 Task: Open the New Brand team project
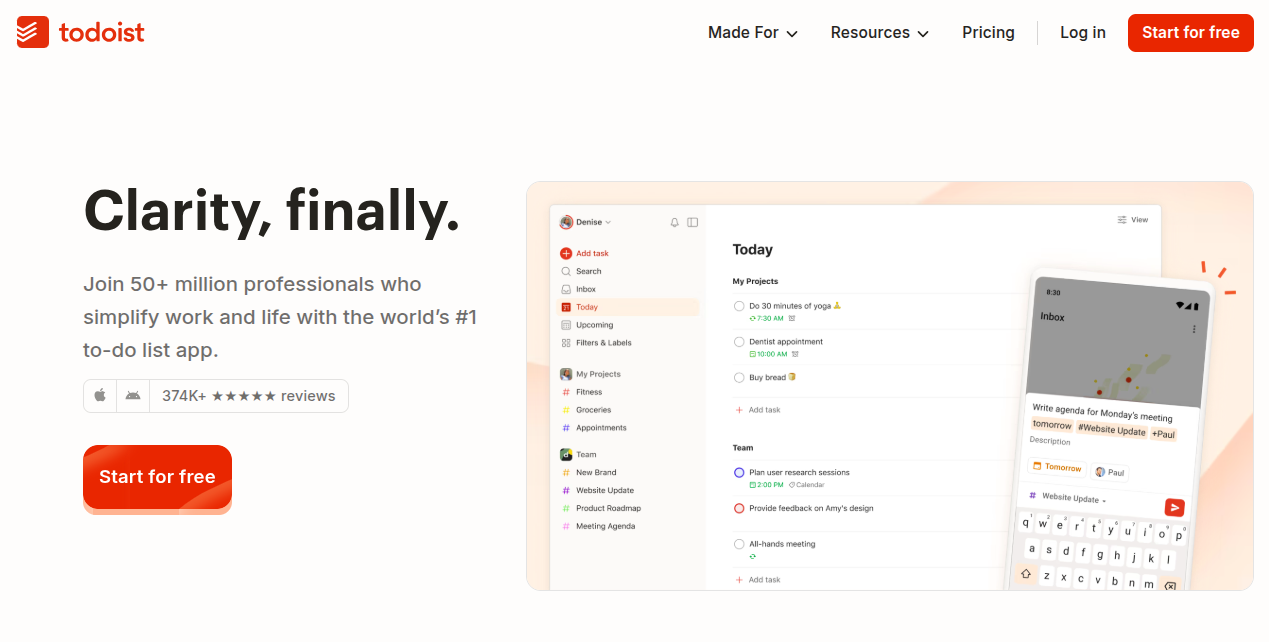coord(589,472)
